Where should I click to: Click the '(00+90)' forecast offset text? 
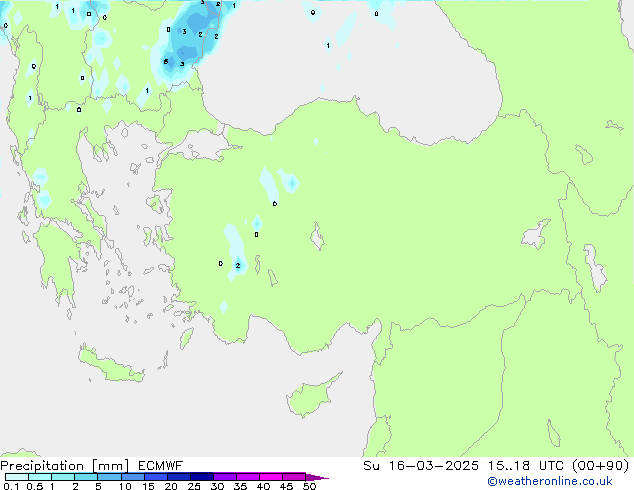pyautogui.click(x=600, y=466)
